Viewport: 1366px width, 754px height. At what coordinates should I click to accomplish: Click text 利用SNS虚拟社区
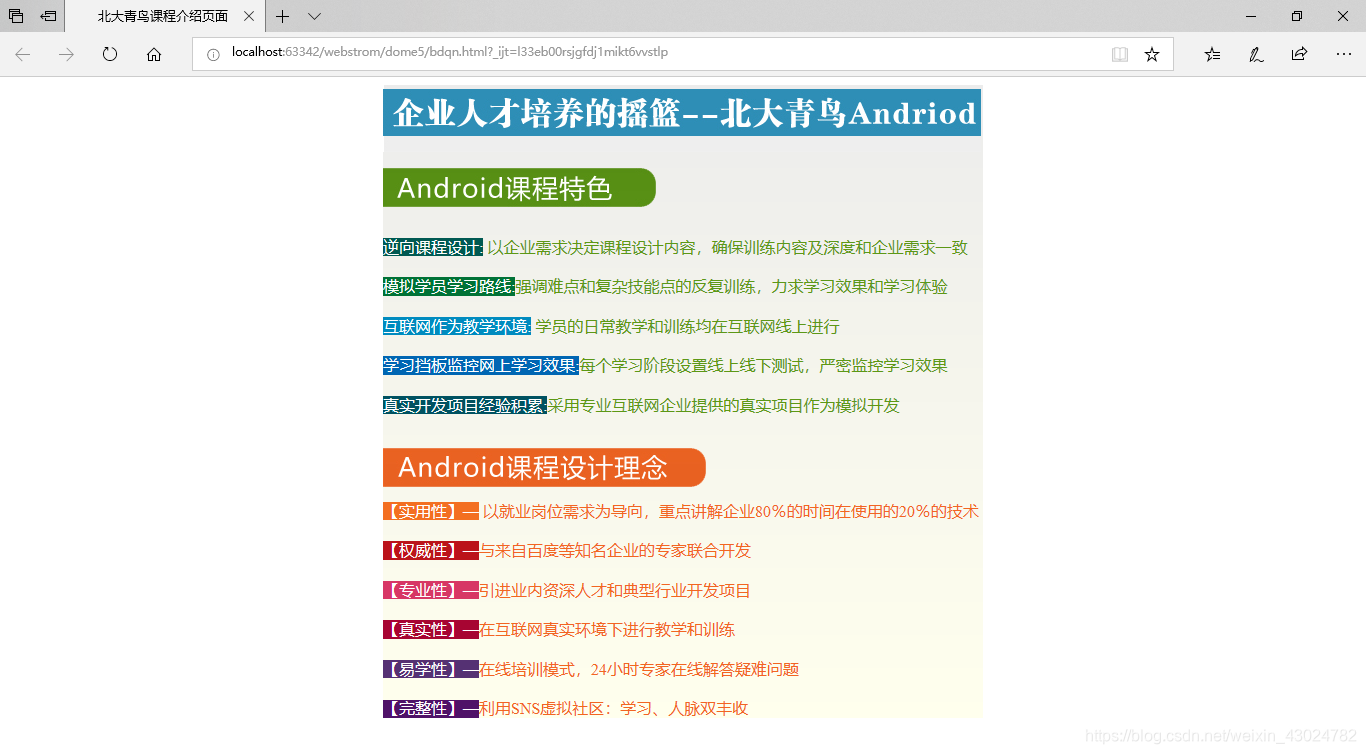(x=541, y=709)
